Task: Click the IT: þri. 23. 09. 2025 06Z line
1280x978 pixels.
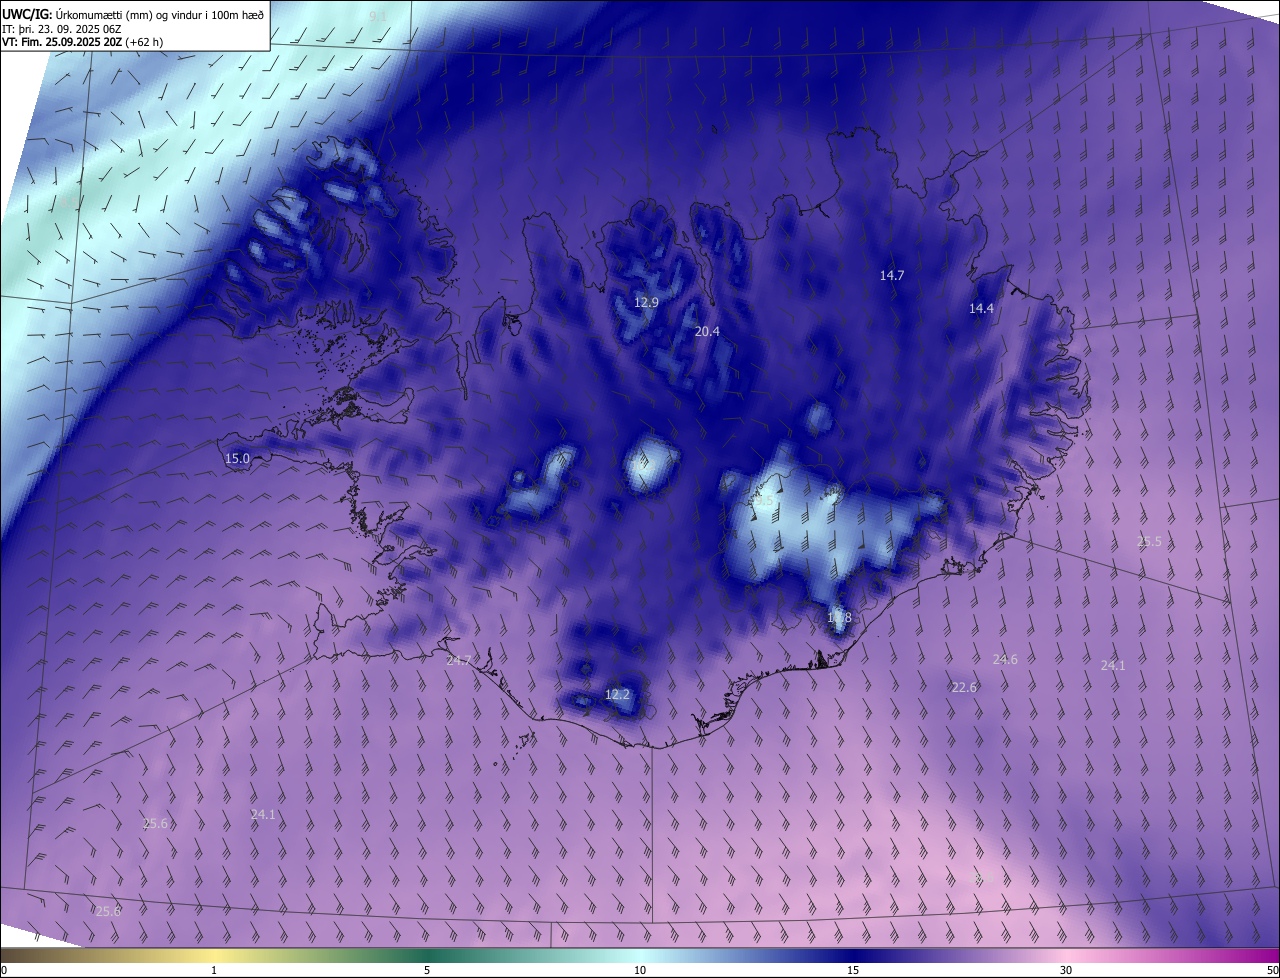Action: 60,28
